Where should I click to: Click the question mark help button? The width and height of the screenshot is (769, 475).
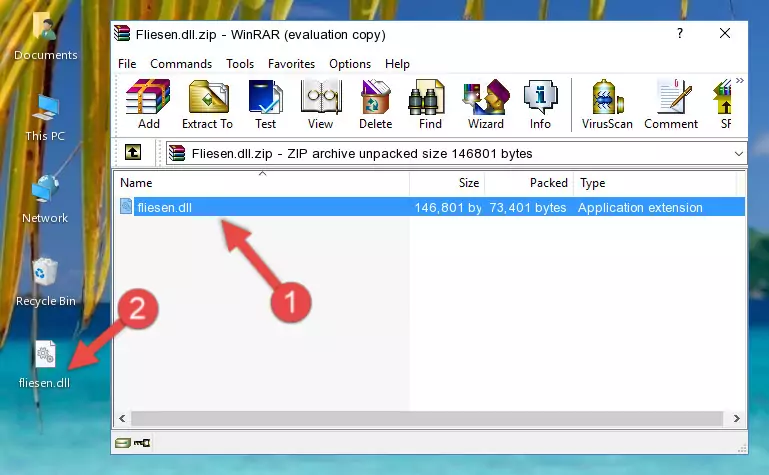click(x=680, y=33)
